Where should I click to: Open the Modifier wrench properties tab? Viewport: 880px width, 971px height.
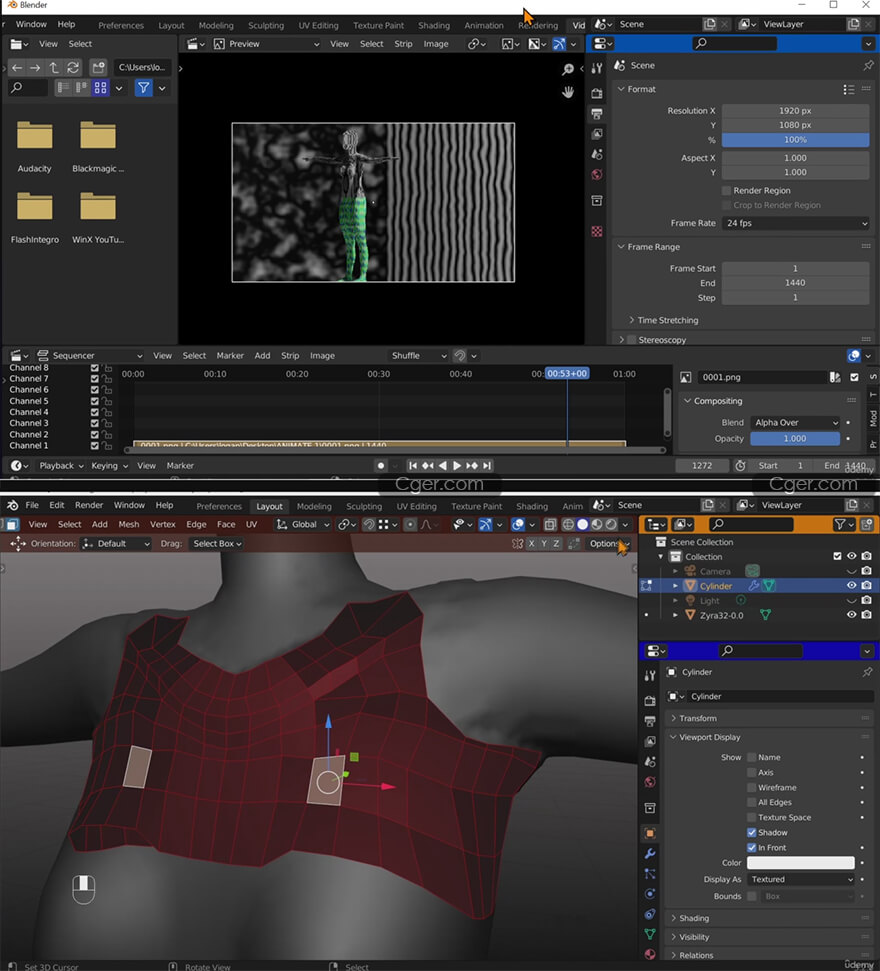tap(650, 853)
